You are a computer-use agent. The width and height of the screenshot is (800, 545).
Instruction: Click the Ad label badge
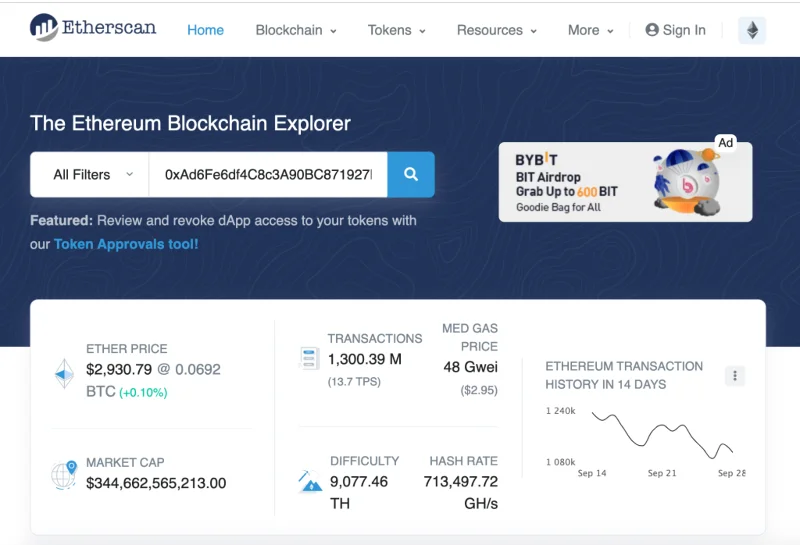(726, 143)
